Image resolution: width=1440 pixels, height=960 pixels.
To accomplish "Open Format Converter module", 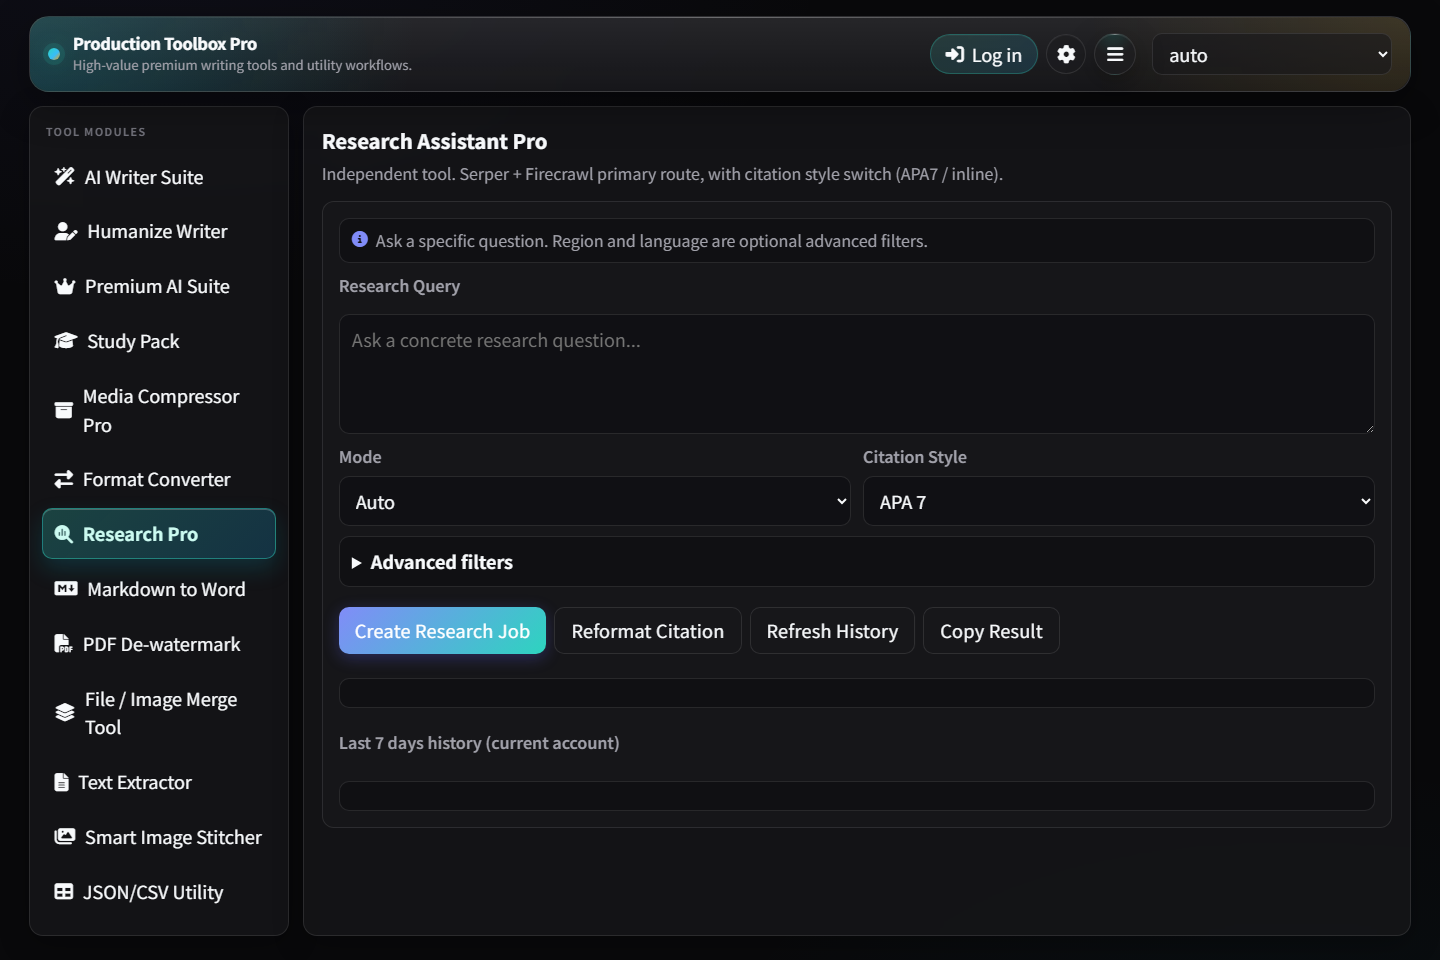I will coord(159,480).
